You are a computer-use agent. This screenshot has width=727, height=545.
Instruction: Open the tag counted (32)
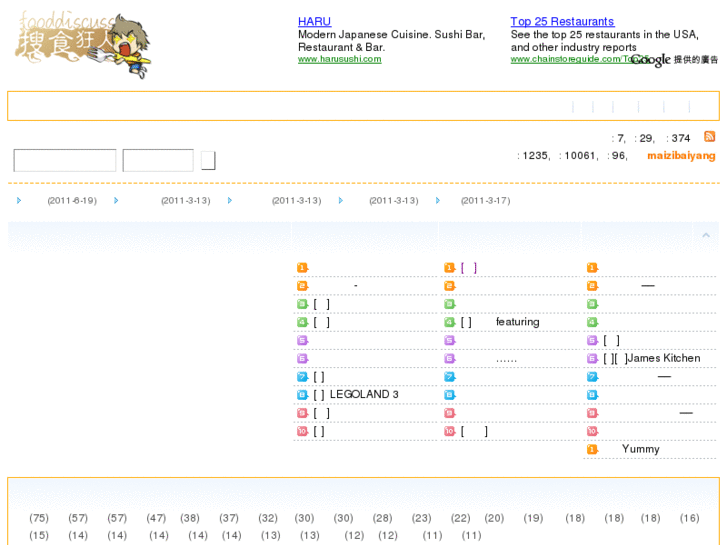(268, 518)
